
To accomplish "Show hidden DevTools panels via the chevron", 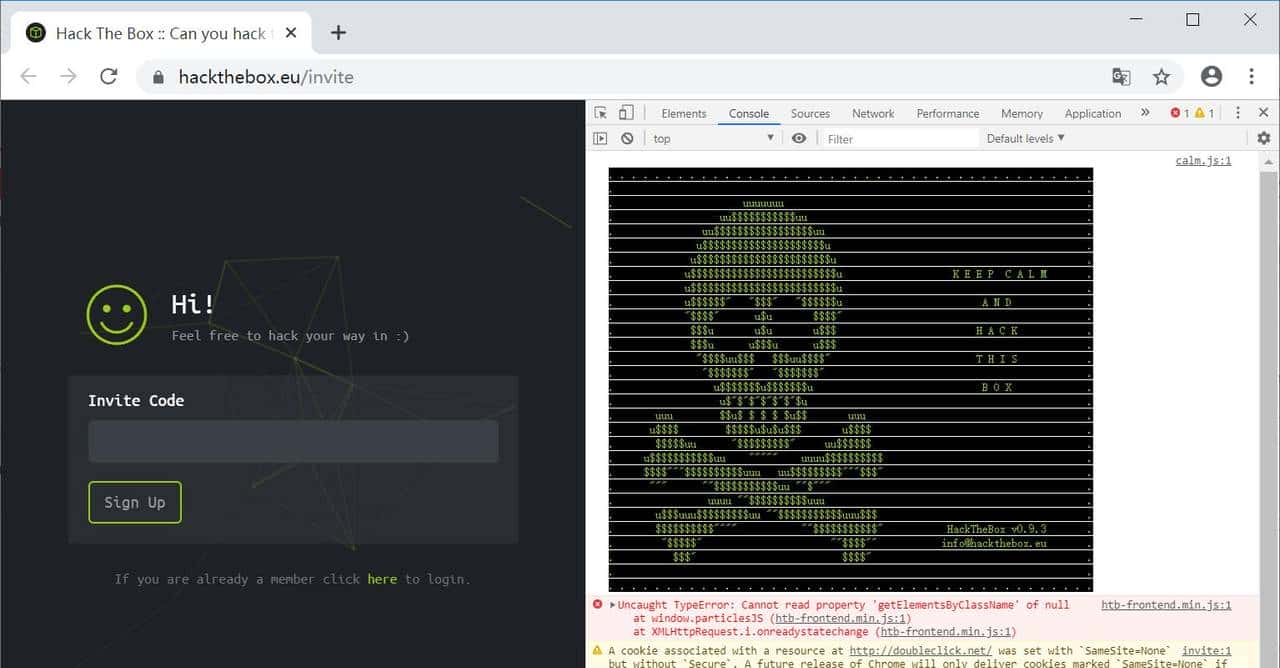I will 1145,112.
